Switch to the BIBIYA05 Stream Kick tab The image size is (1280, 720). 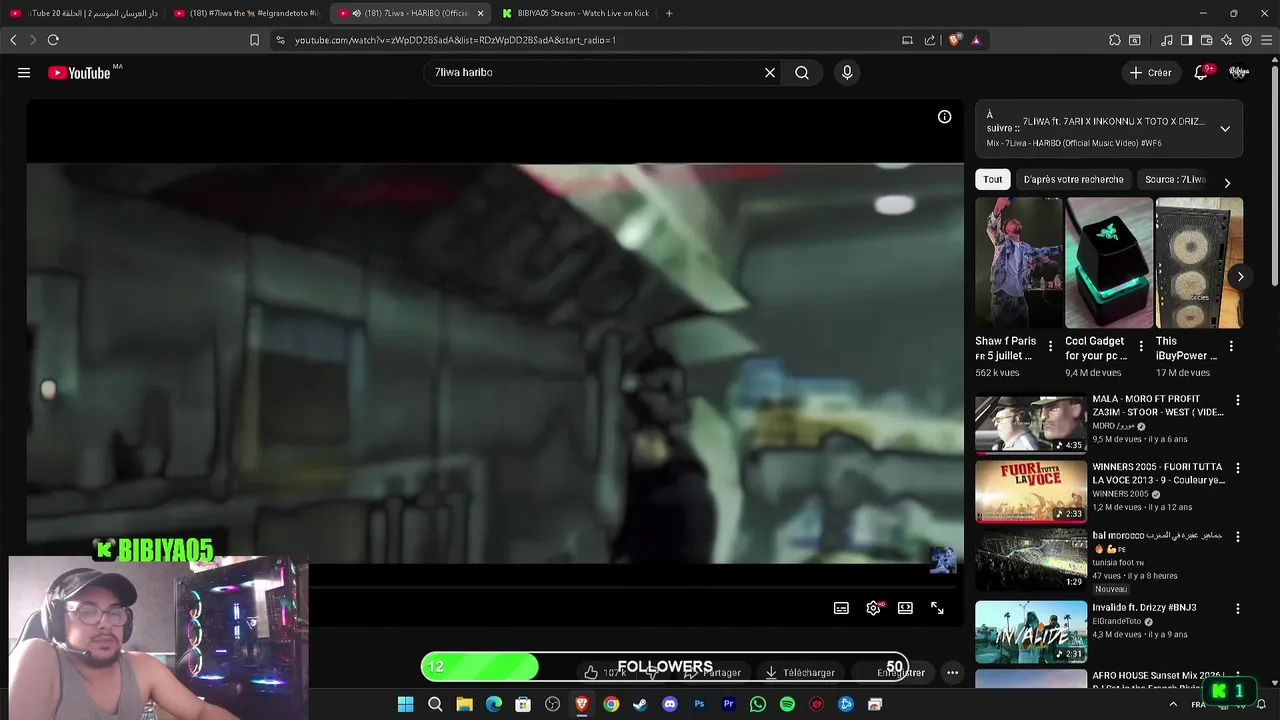point(575,13)
